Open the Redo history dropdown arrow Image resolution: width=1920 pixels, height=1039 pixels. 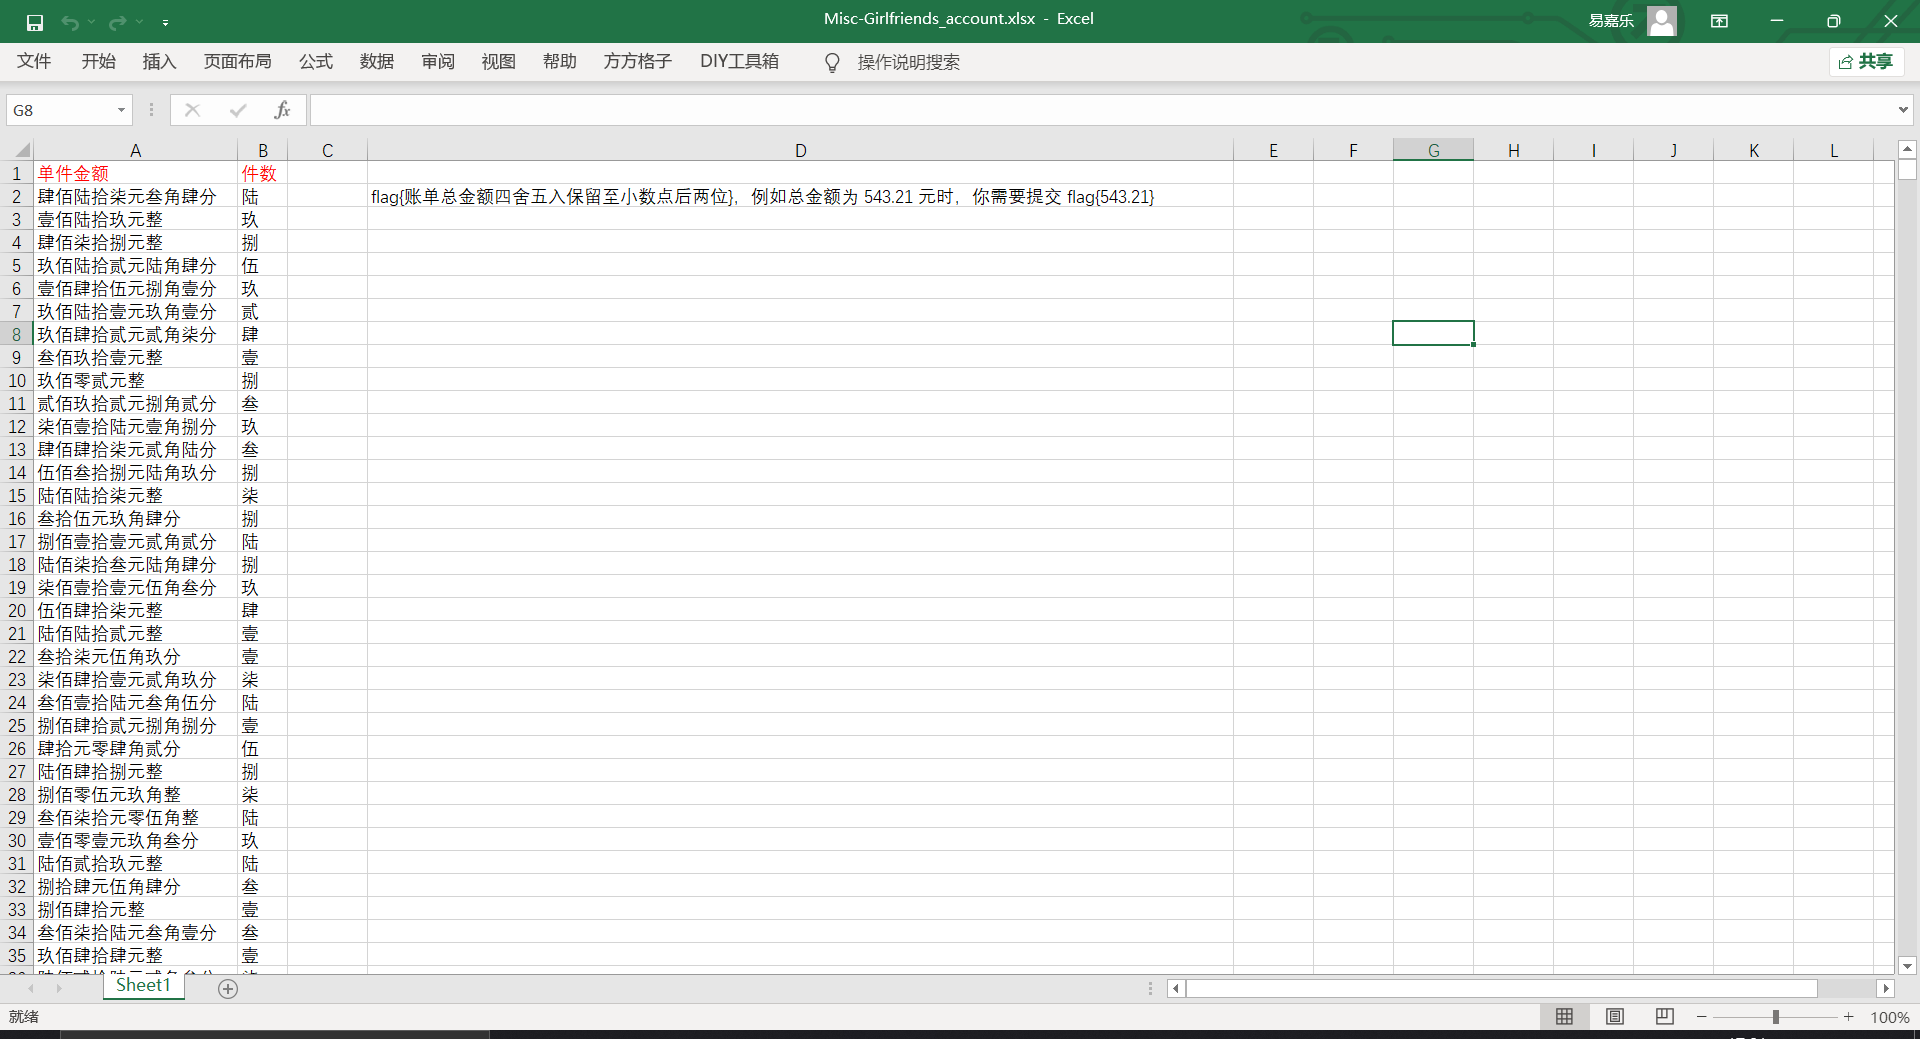(139, 21)
